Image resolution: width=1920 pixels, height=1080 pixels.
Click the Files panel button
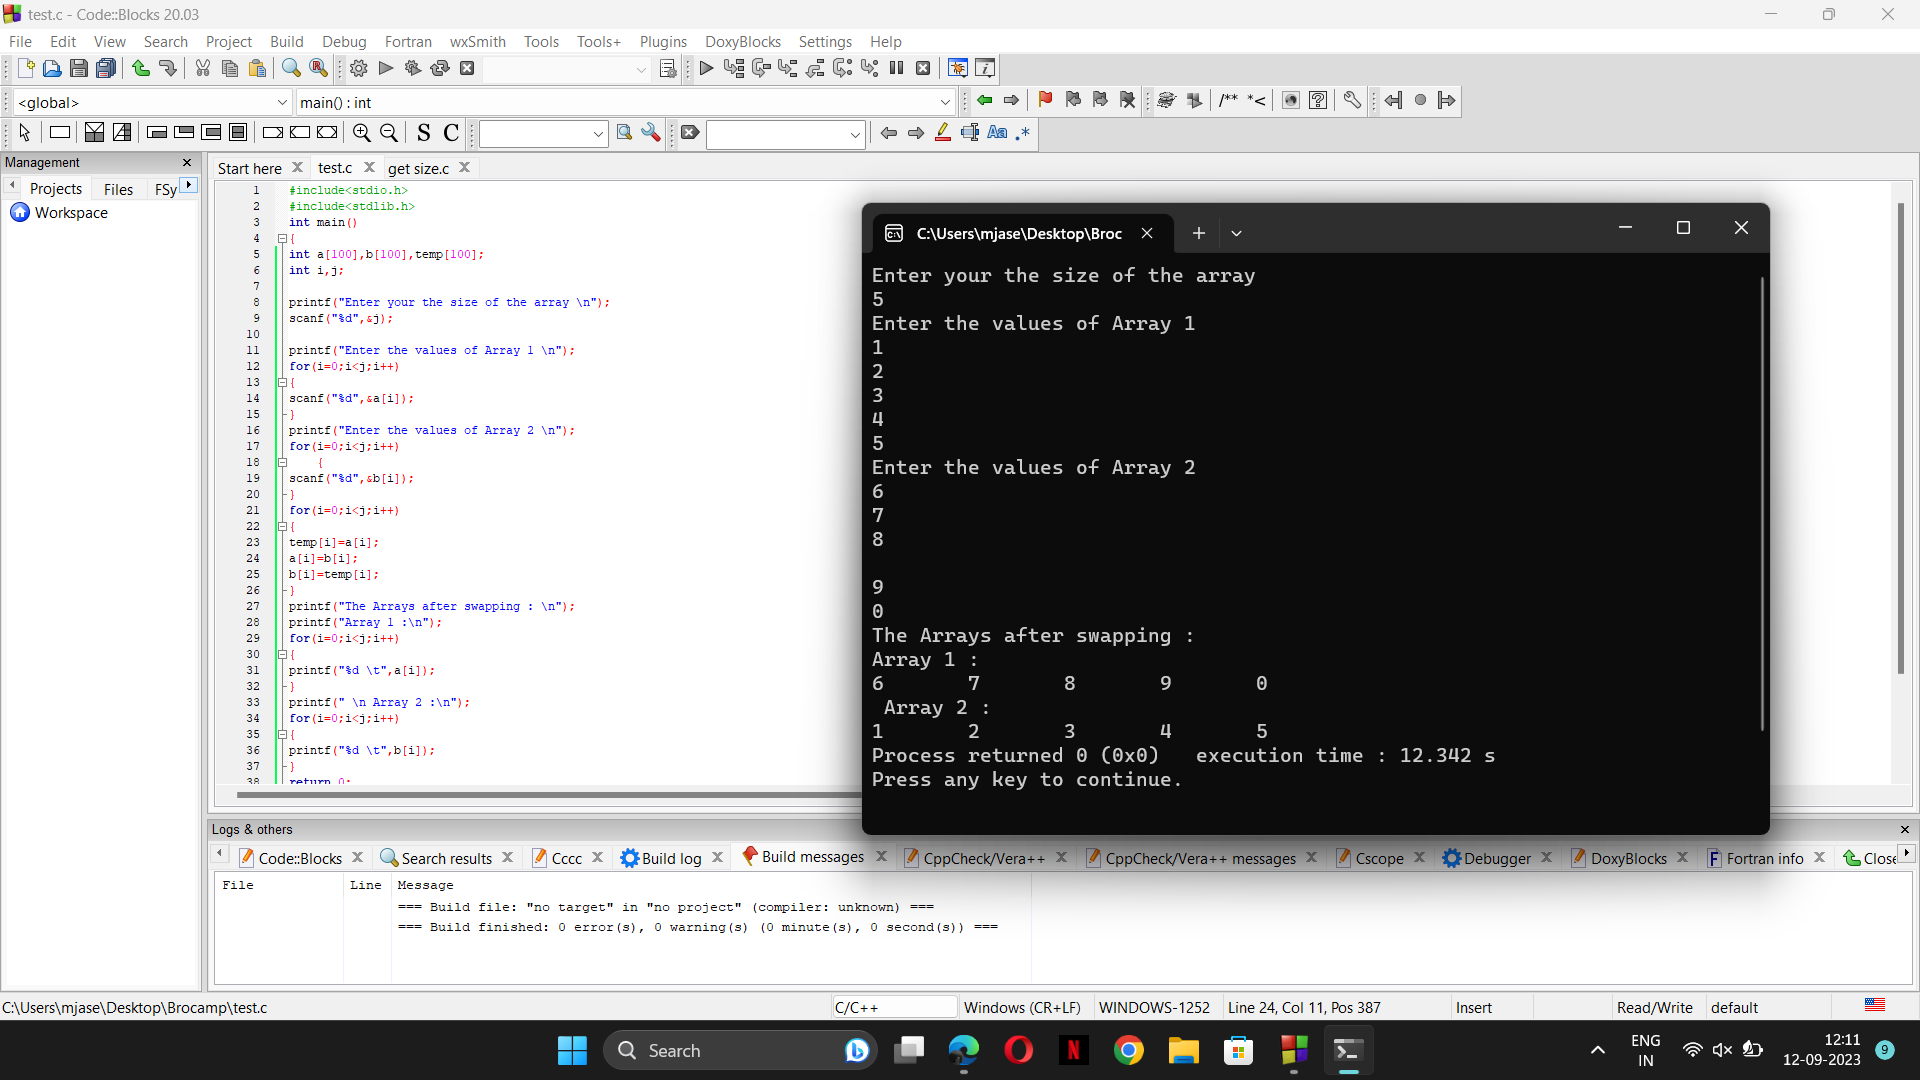pos(117,187)
